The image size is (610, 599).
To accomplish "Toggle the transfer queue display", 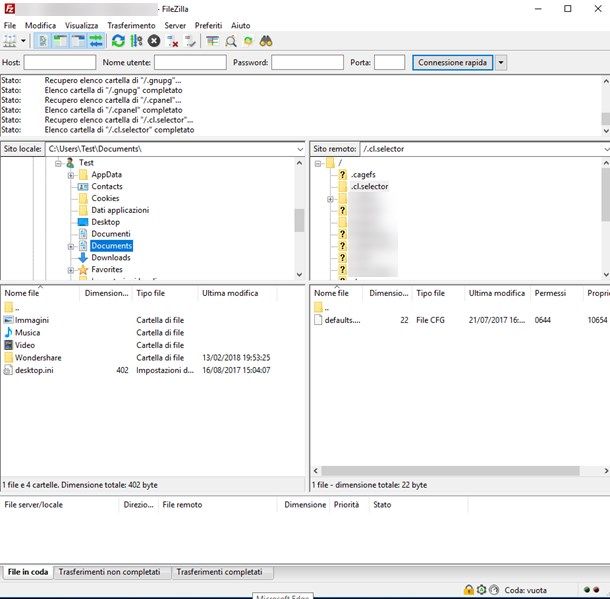I will tap(96, 41).
